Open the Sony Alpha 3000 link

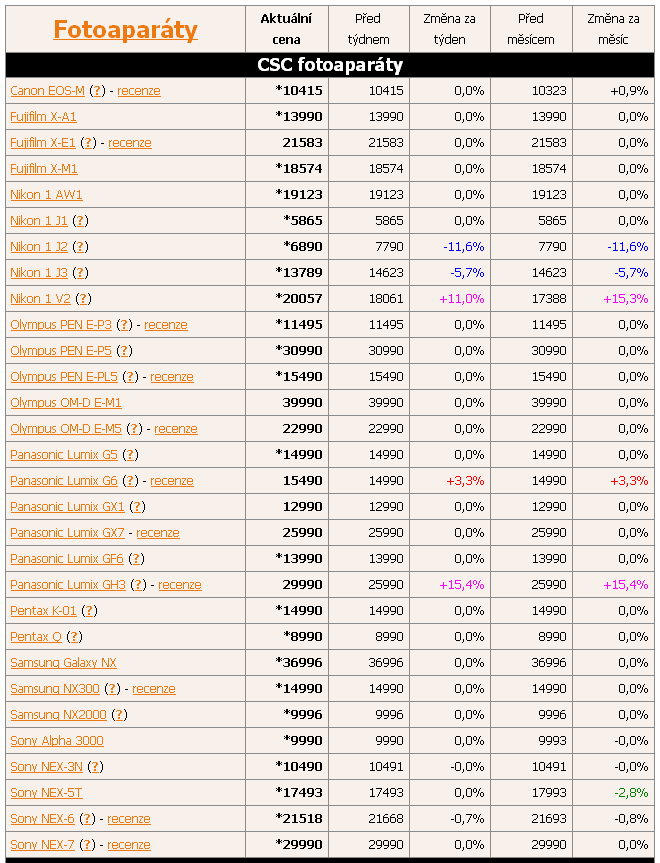pyautogui.click(x=57, y=741)
